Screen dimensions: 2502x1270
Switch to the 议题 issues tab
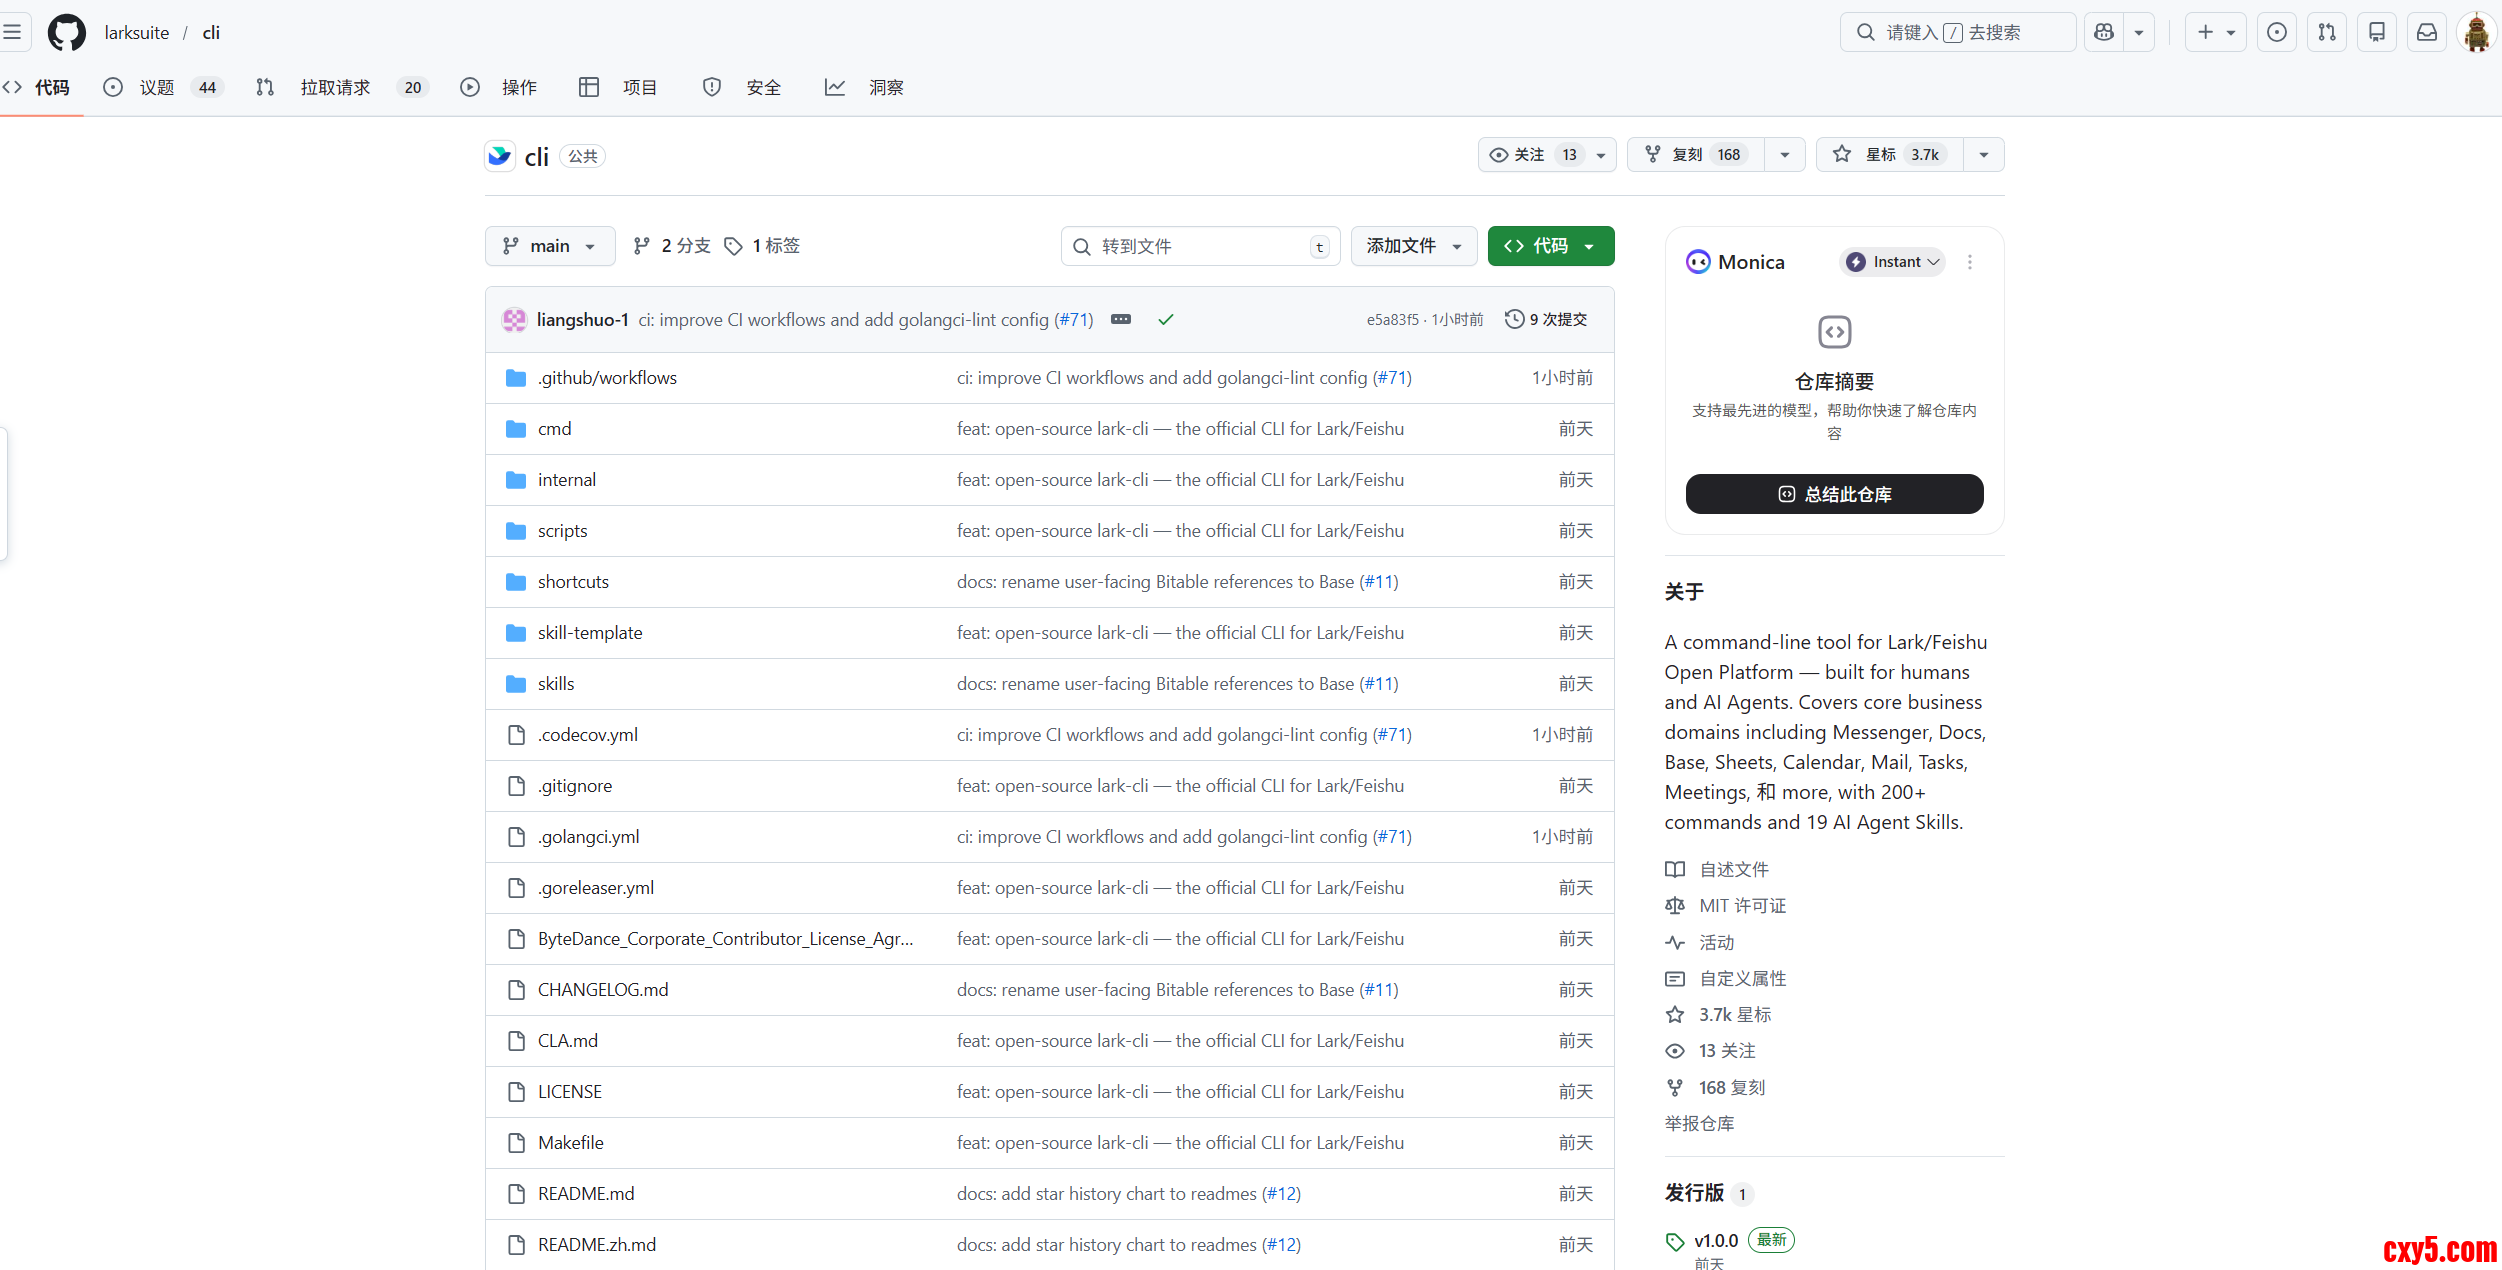(158, 88)
